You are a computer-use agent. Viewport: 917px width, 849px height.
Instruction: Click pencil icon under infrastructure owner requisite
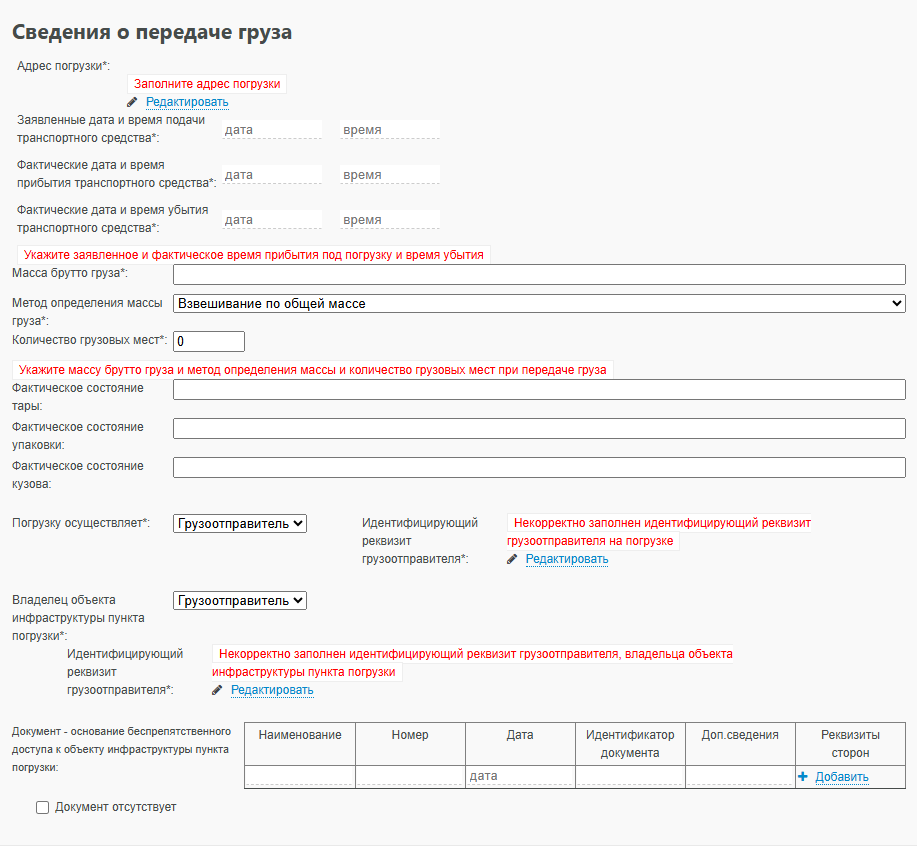coord(217,691)
